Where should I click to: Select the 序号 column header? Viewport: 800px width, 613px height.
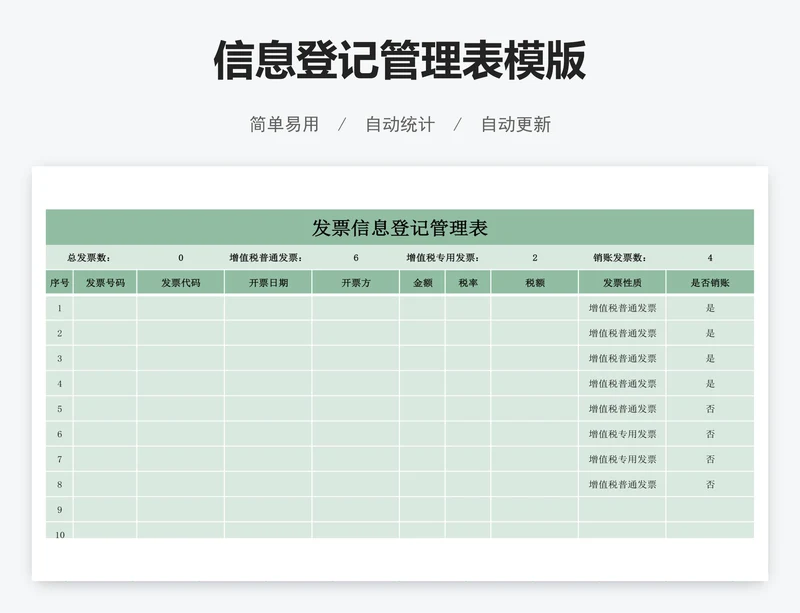[x=59, y=283]
